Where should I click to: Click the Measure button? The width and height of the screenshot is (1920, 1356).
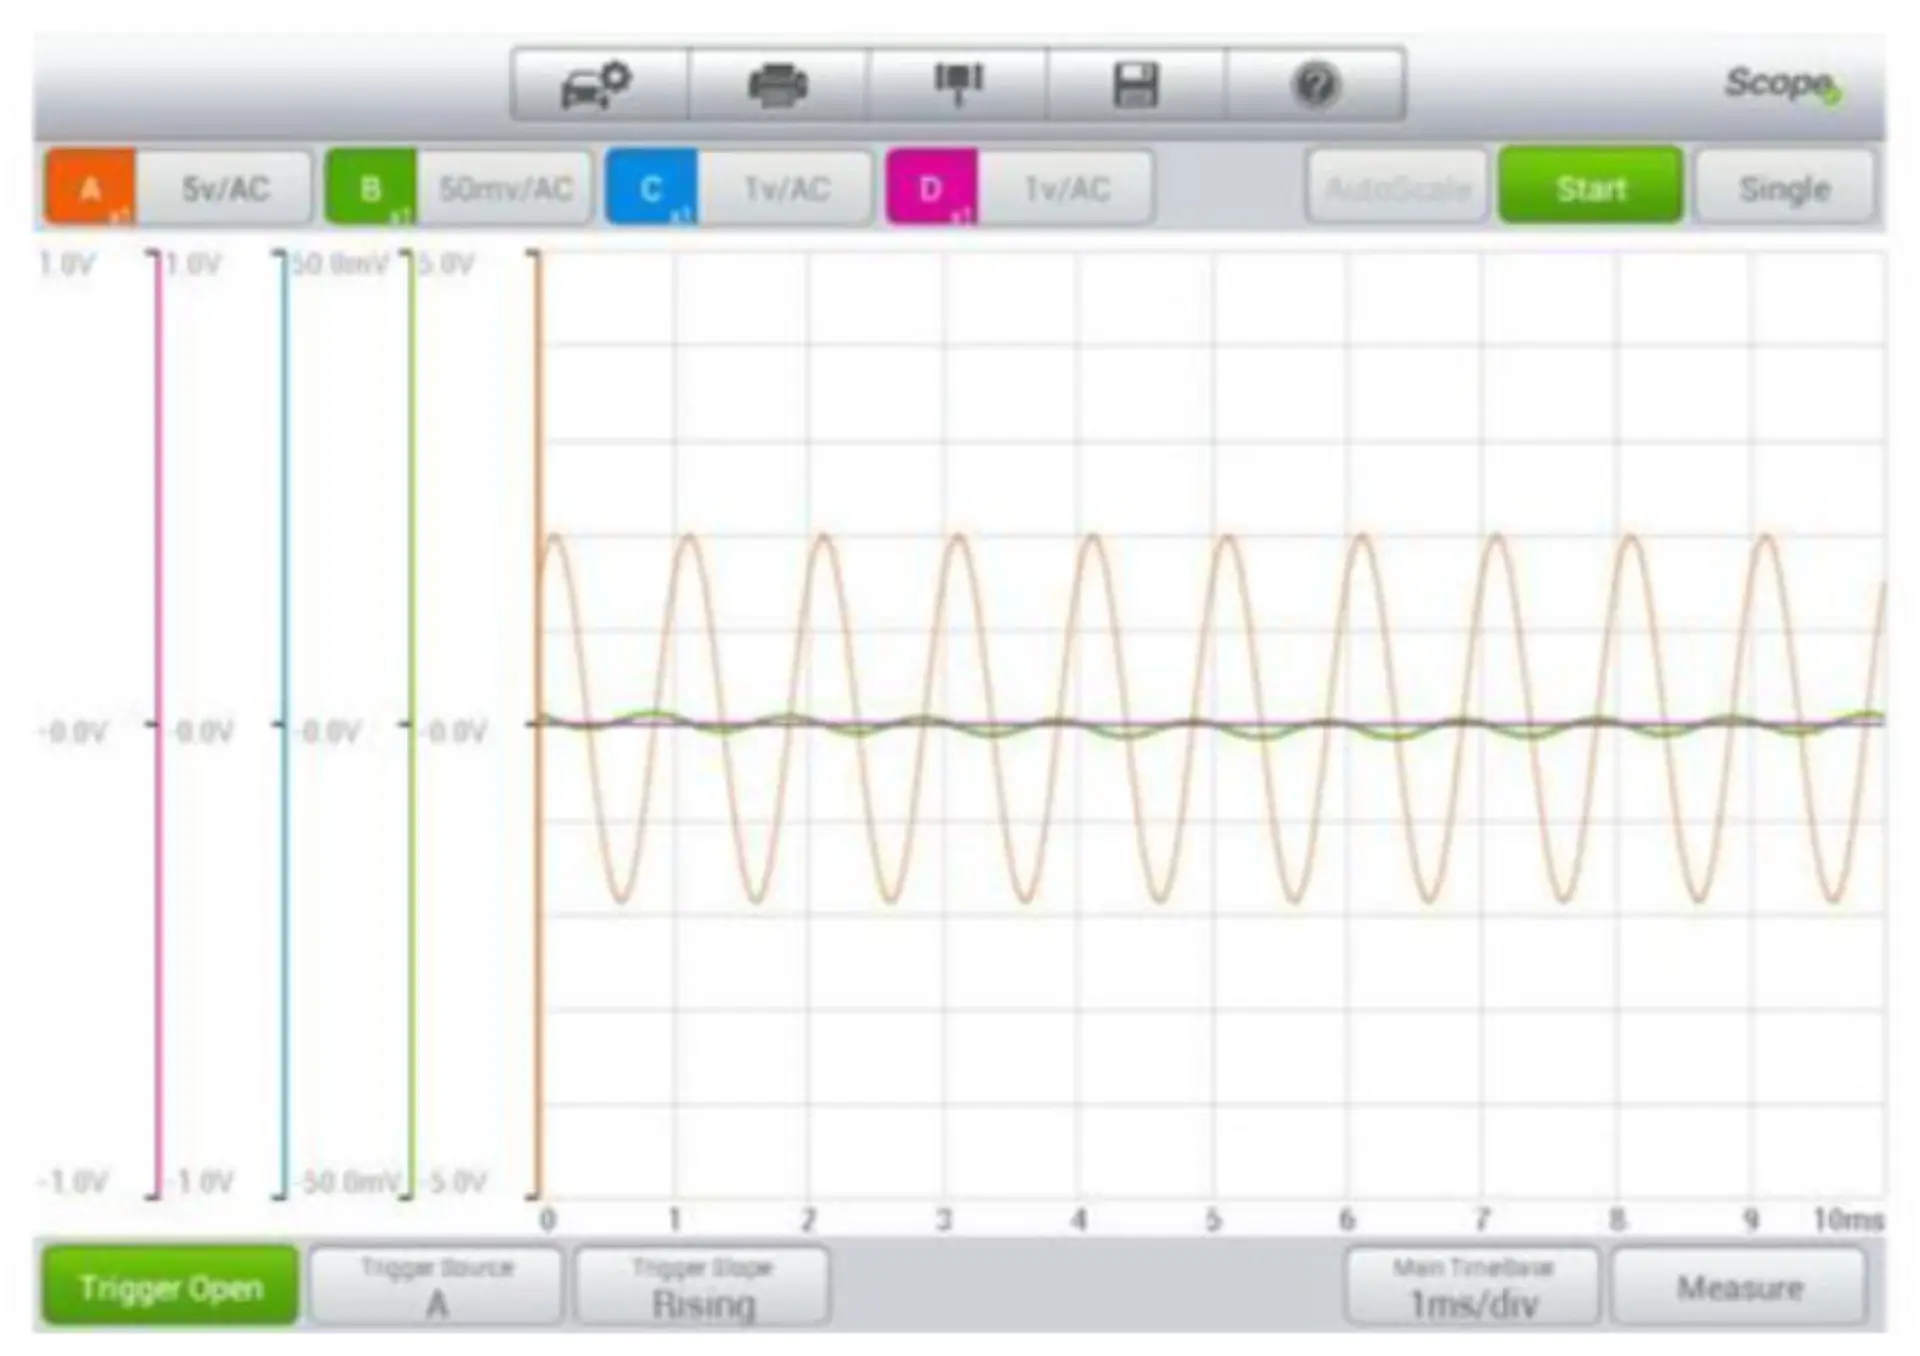pyautogui.click(x=1739, y=1287)
